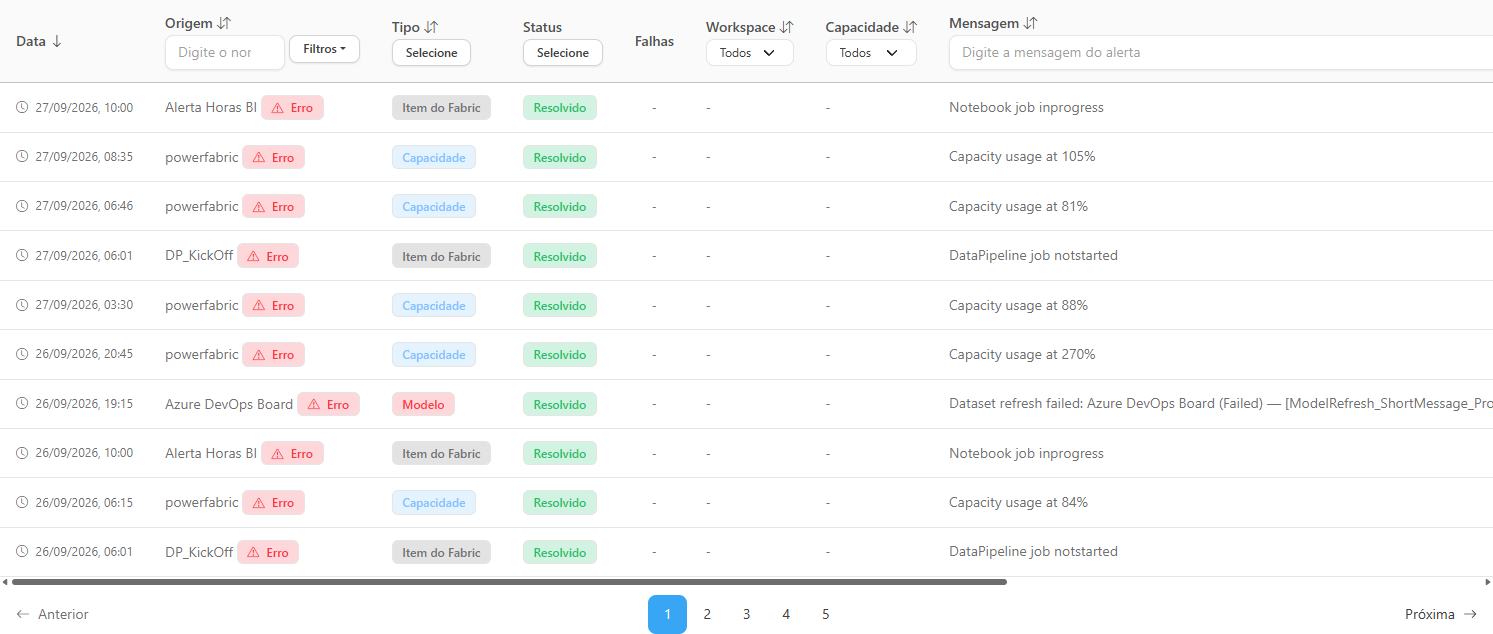Click the scrollbar right arrow

tap(1487, 582)
